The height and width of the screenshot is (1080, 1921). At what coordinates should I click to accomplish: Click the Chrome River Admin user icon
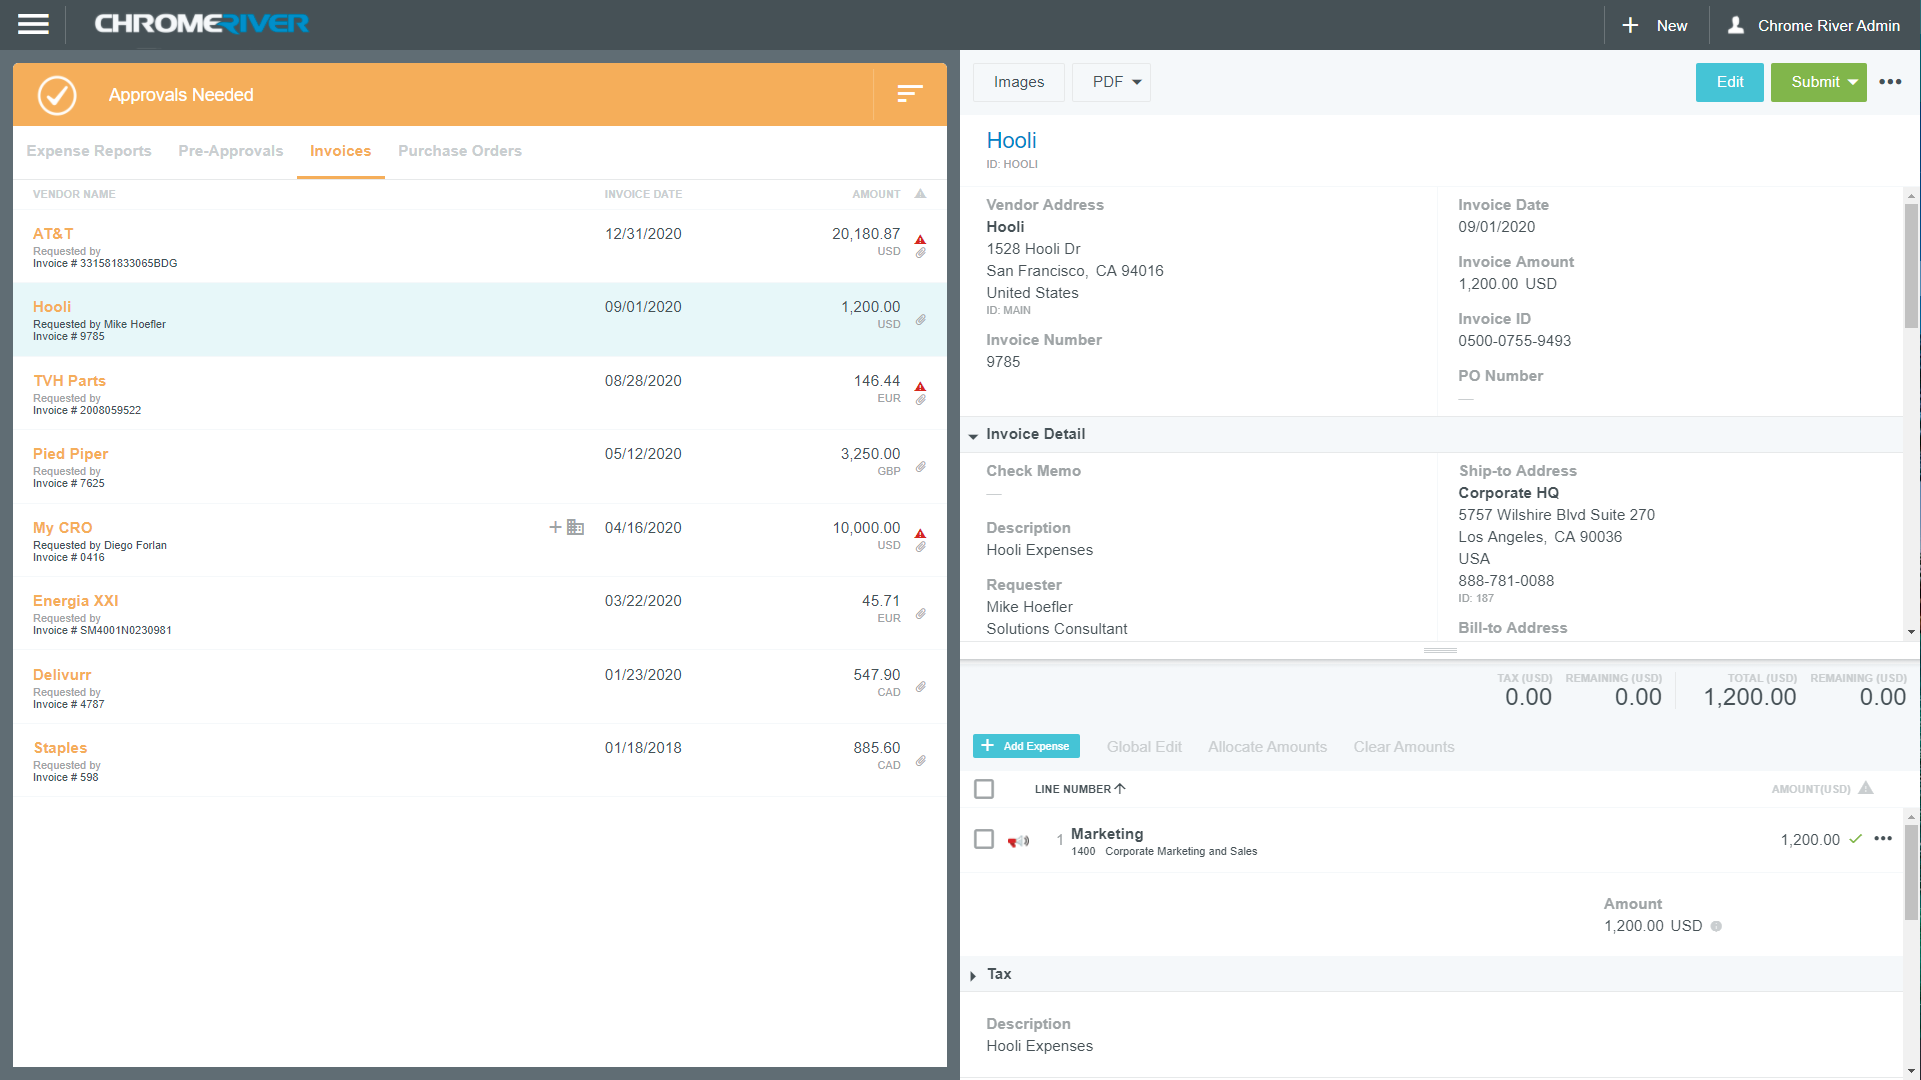(1735, 25)
